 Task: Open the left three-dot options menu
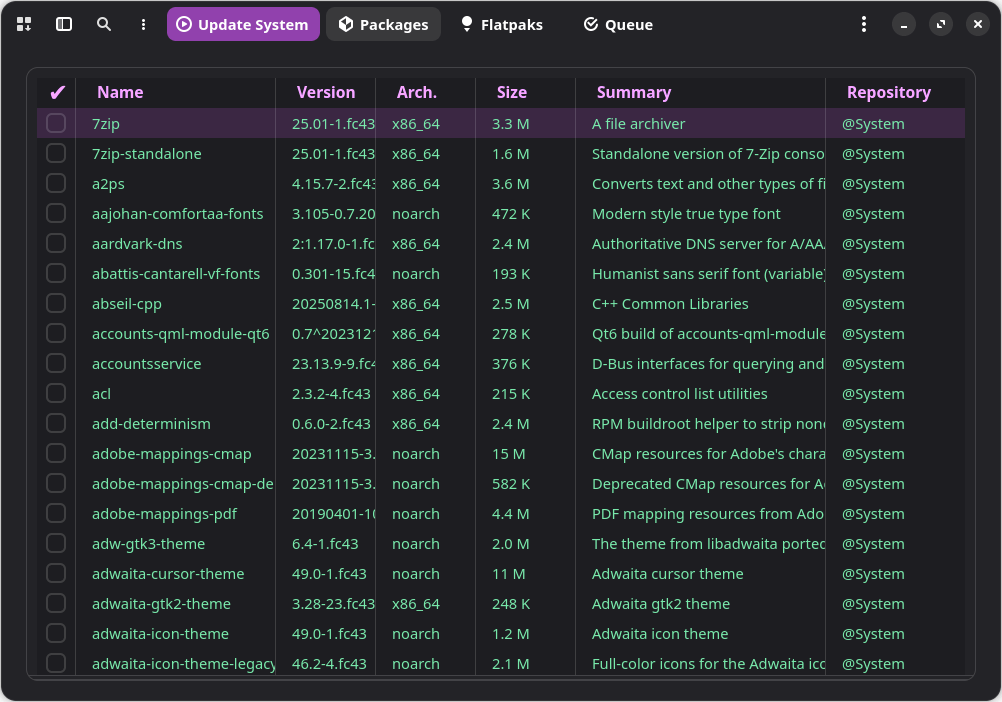(x=144, y=24)
